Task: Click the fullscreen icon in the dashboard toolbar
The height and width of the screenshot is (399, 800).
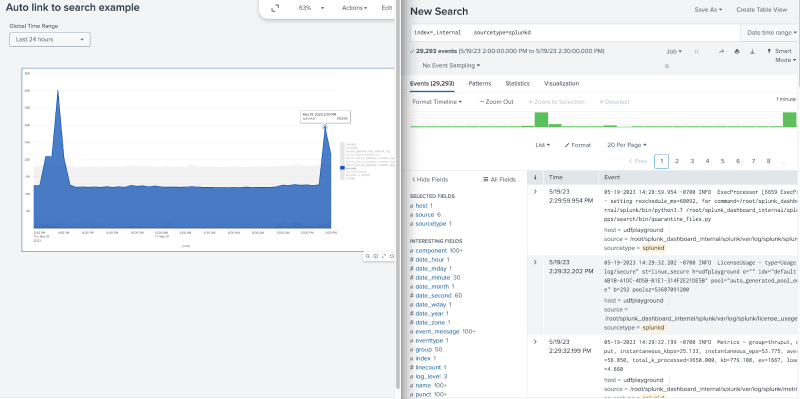Action: pos(275,8)
